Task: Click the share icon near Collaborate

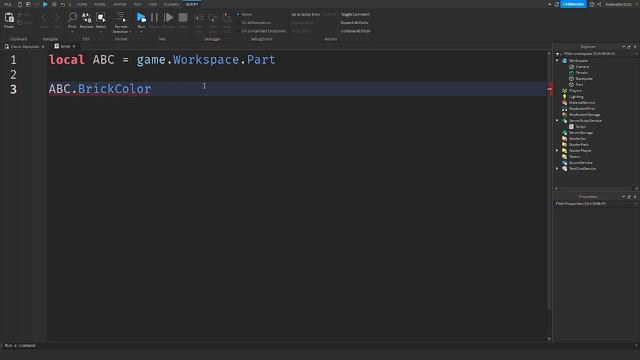Action: click(x=599, y=4)
